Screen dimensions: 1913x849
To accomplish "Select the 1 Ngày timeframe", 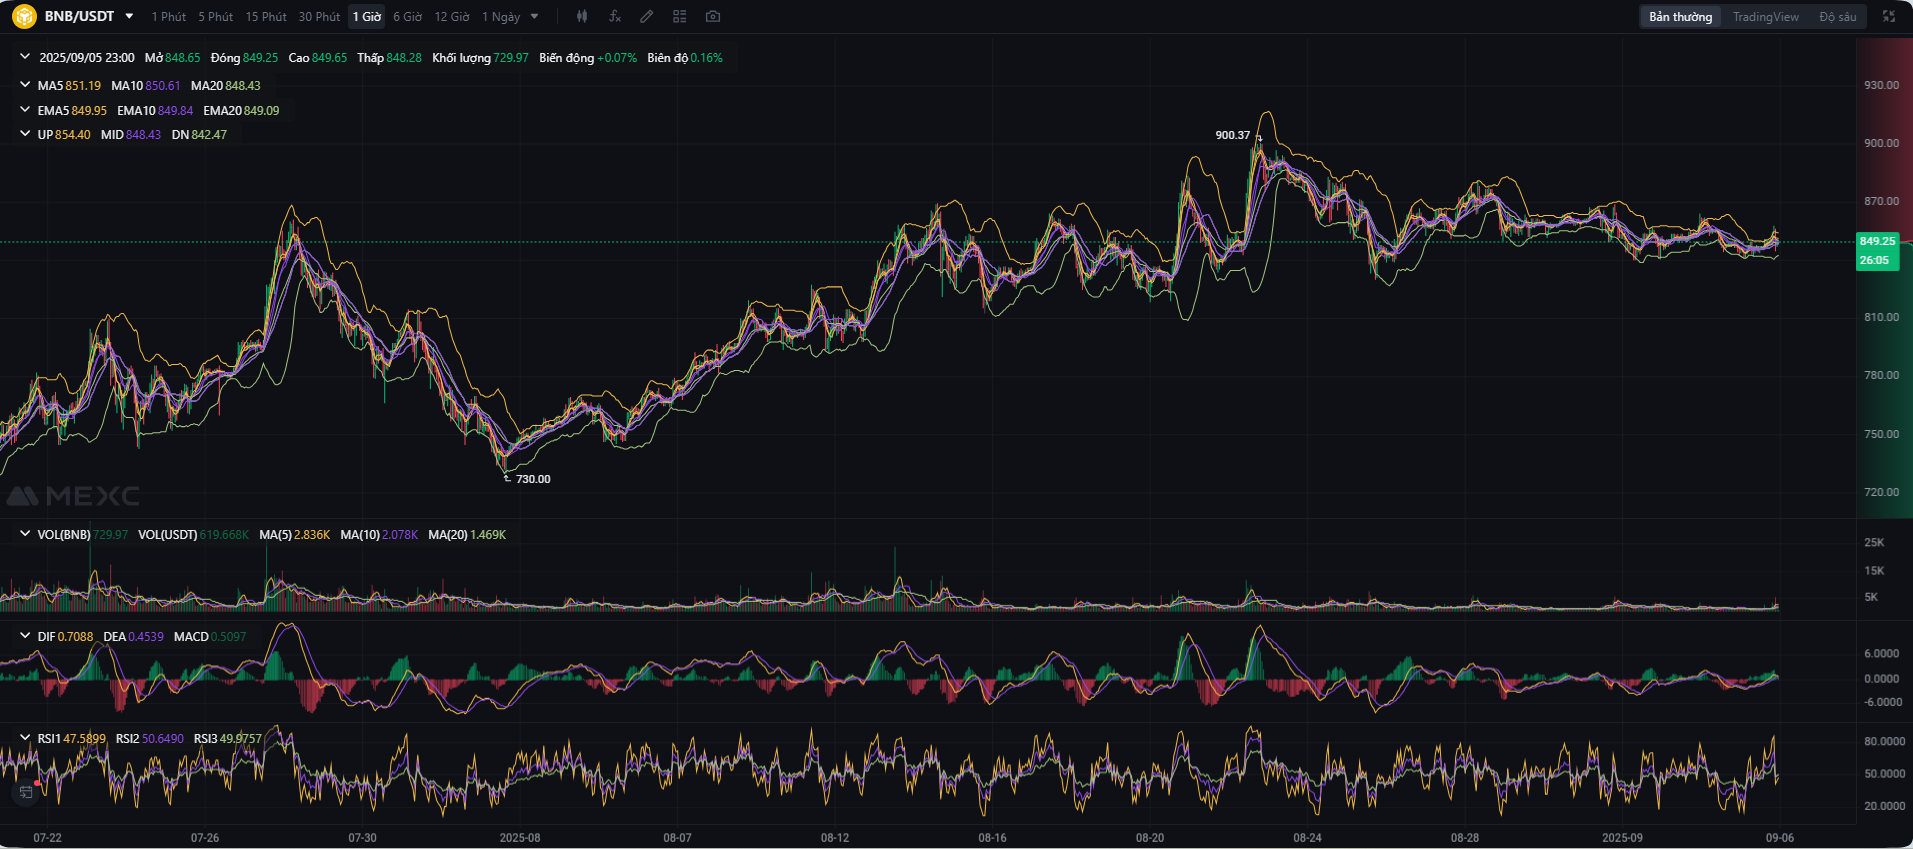I will pos(501,17).
